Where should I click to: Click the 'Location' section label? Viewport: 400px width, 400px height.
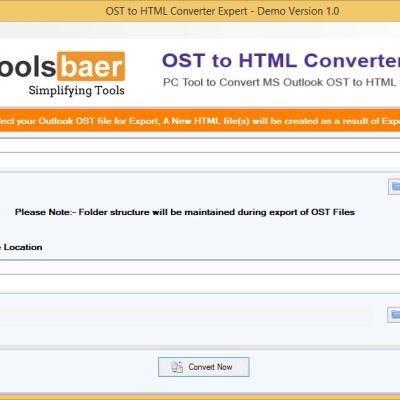[23, 247]
